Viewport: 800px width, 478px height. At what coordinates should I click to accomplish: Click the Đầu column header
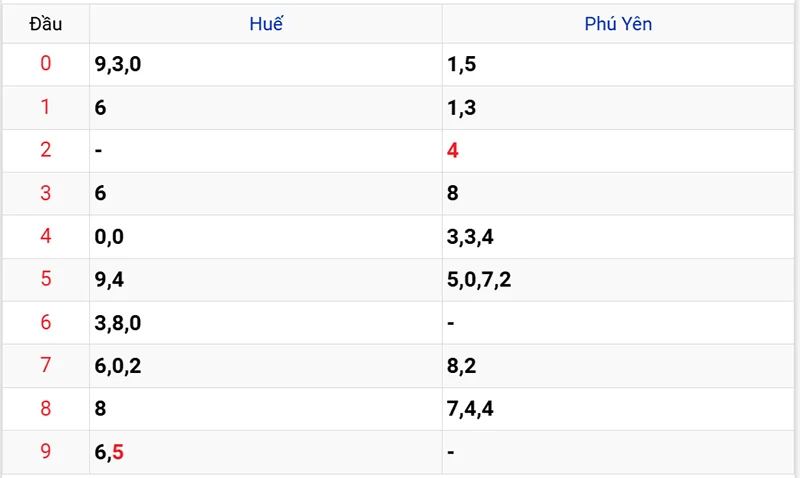coord(45,24)
